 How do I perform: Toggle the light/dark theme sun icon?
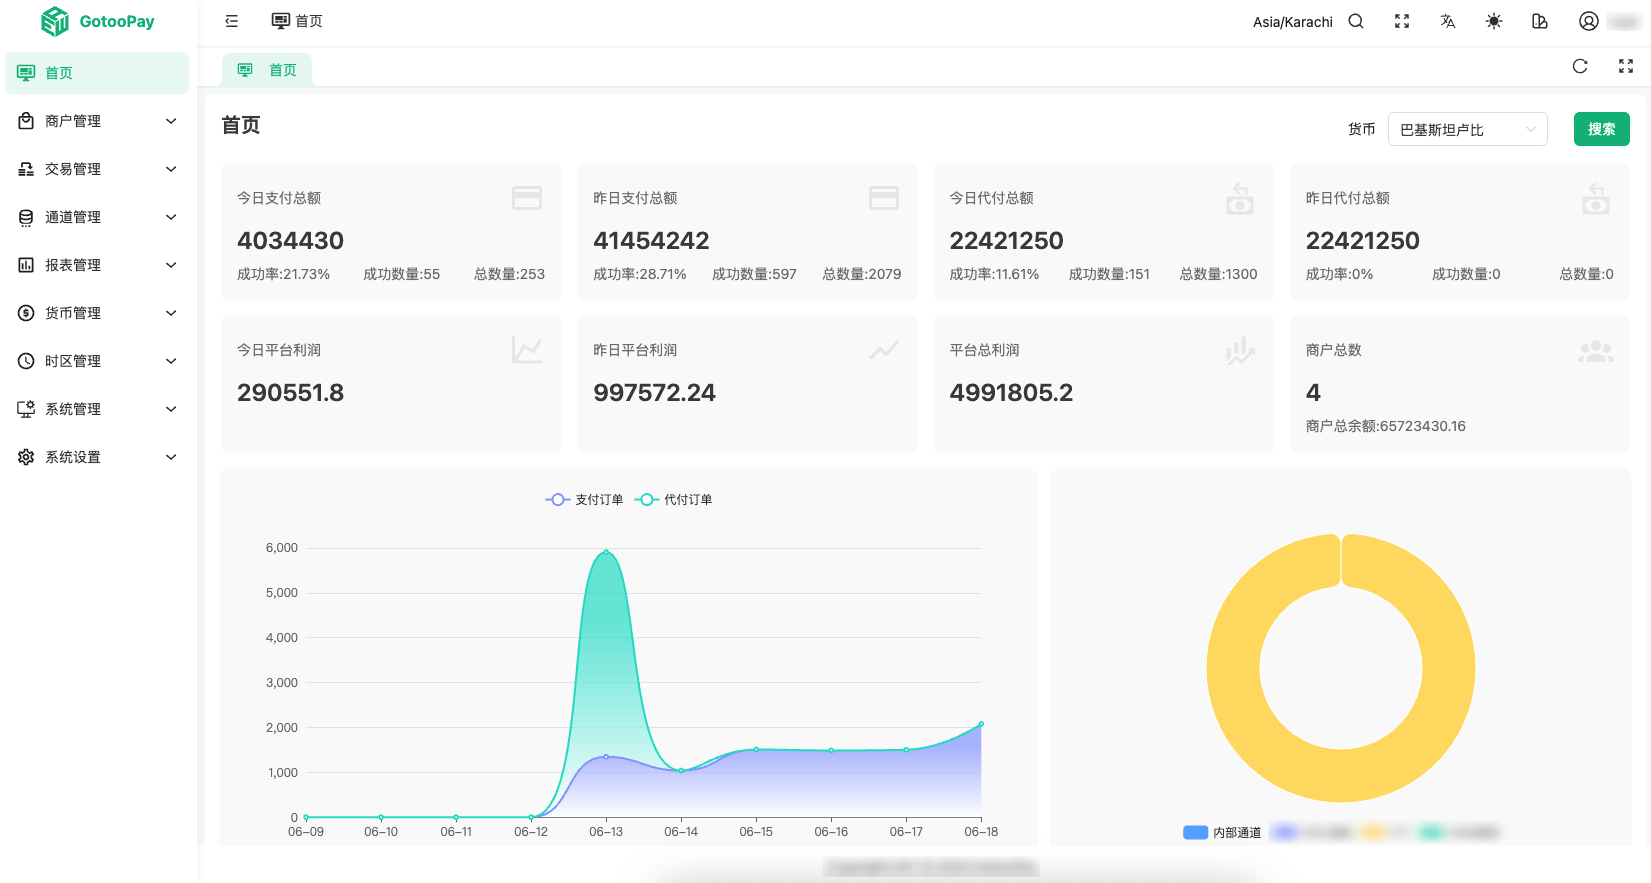point(1494,21)
